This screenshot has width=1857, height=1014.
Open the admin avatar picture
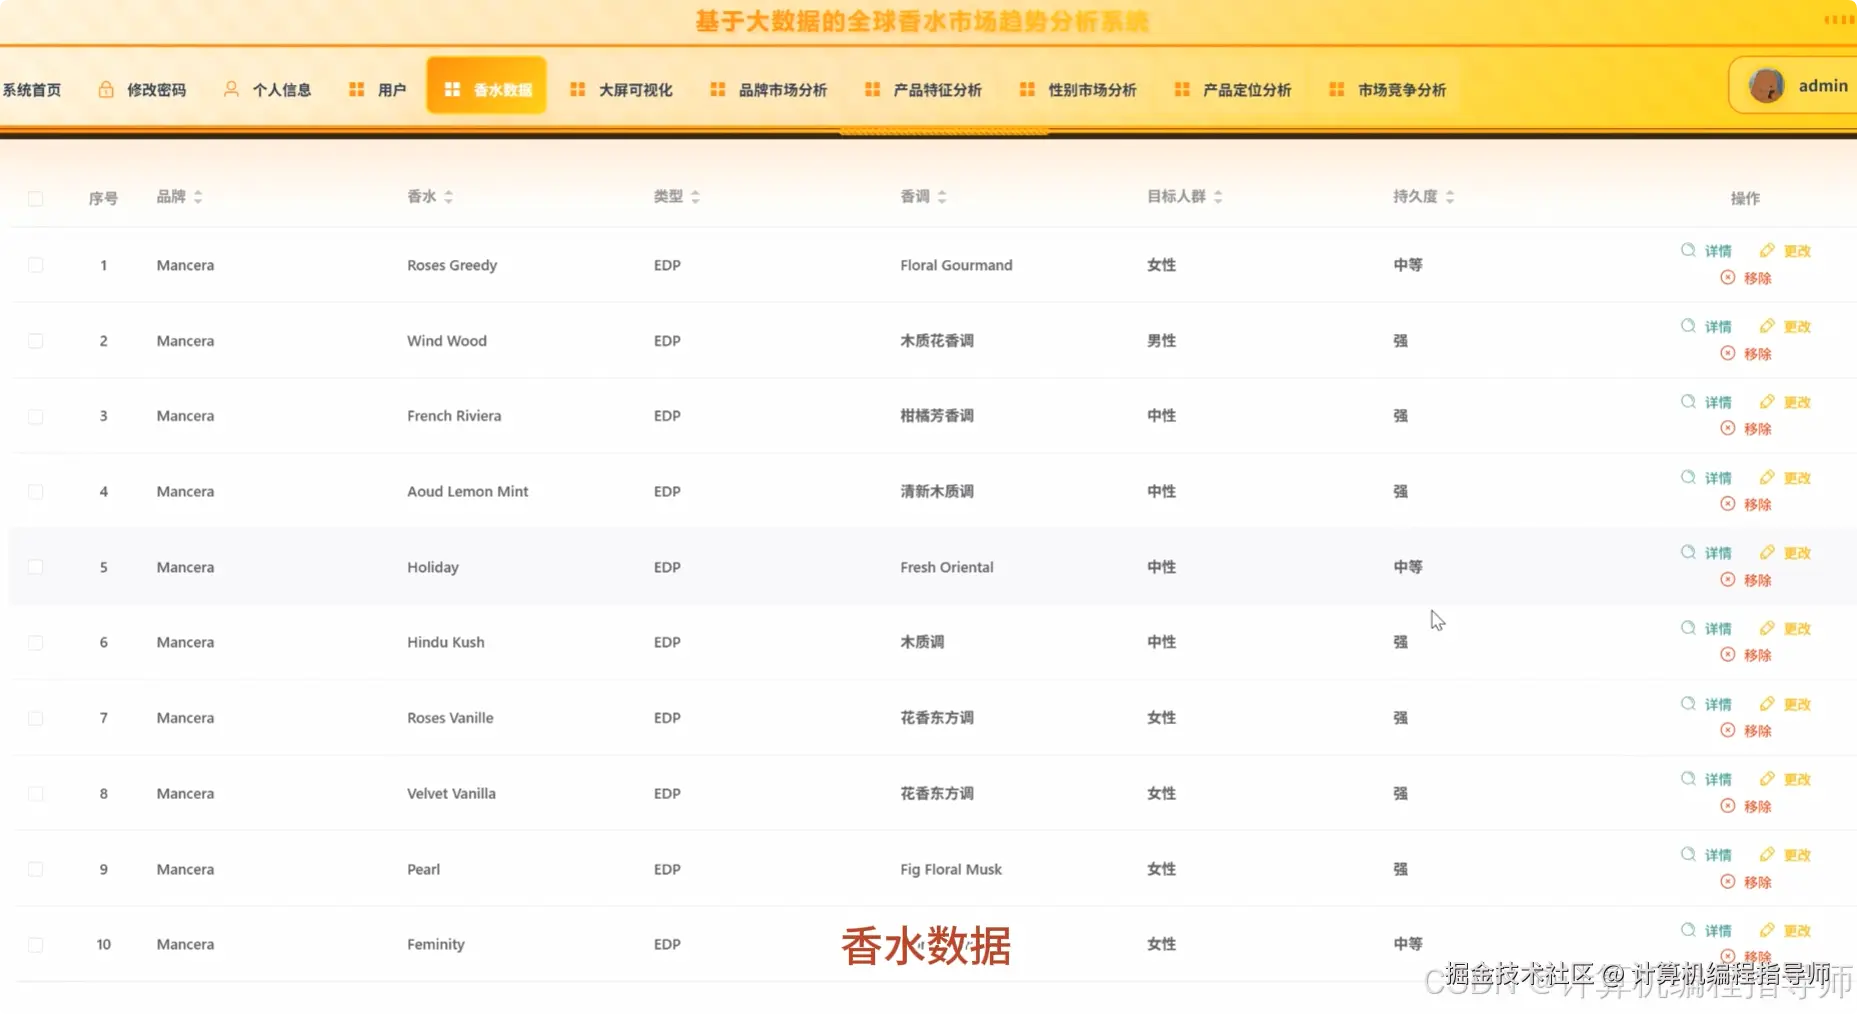1768,85
